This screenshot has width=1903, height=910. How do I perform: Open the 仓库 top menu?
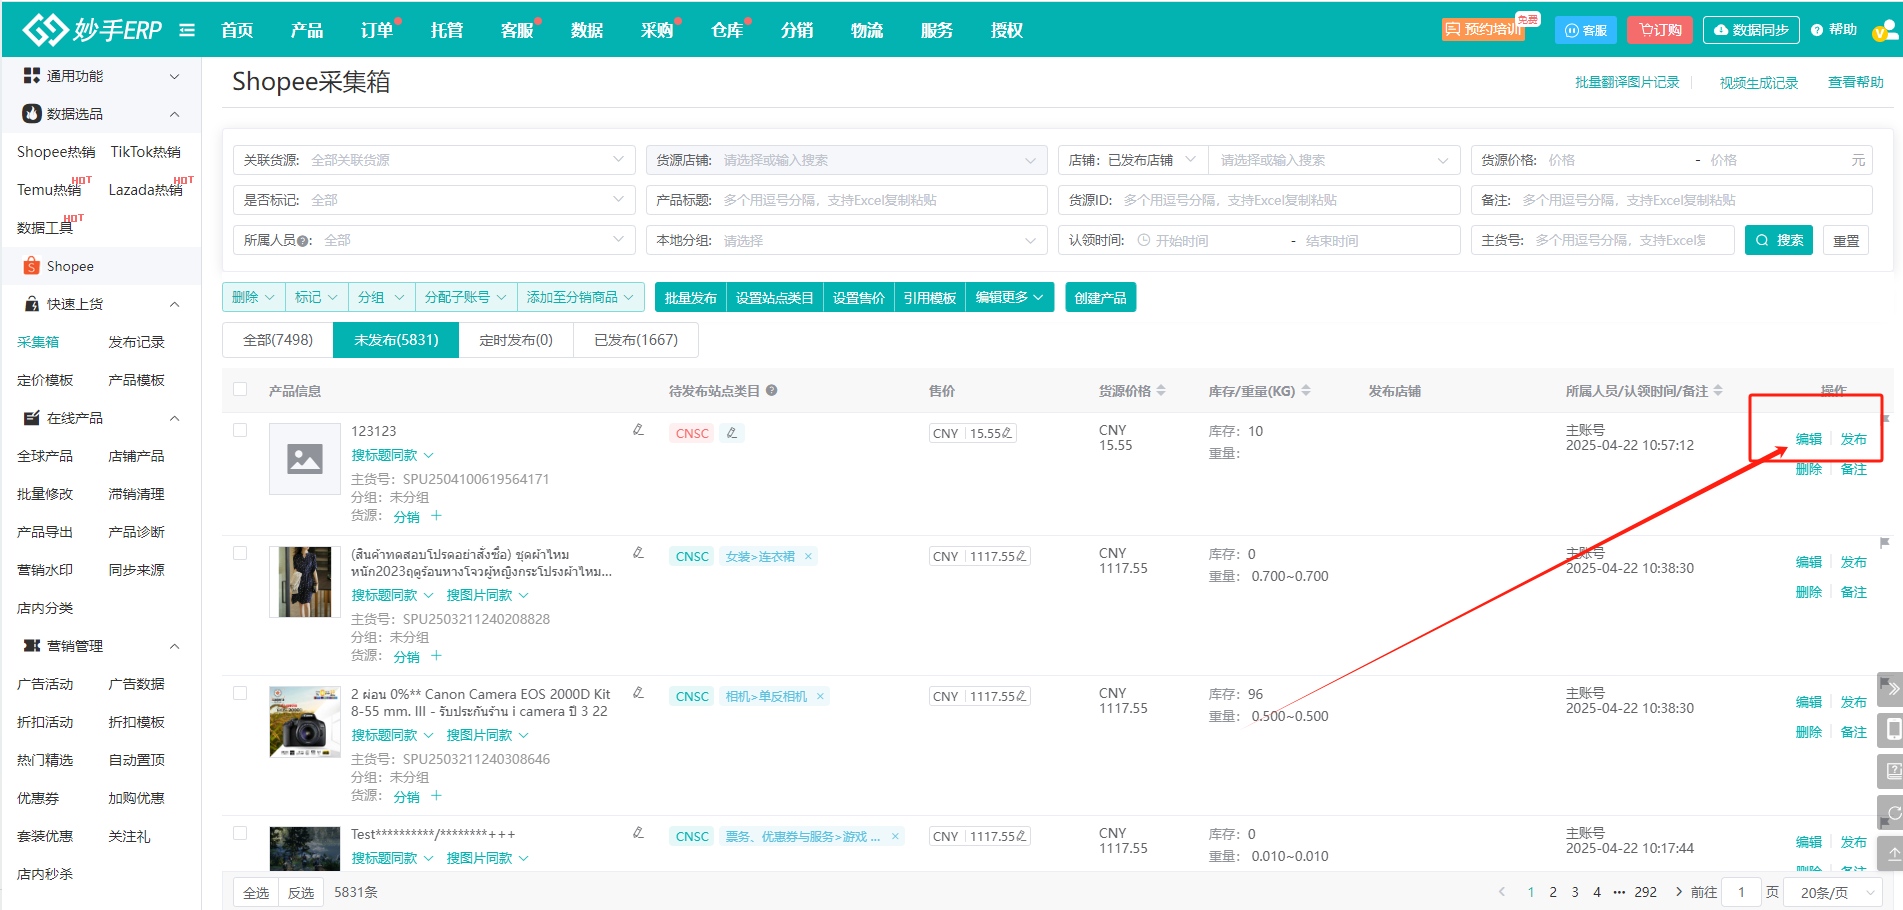[727, 30]
